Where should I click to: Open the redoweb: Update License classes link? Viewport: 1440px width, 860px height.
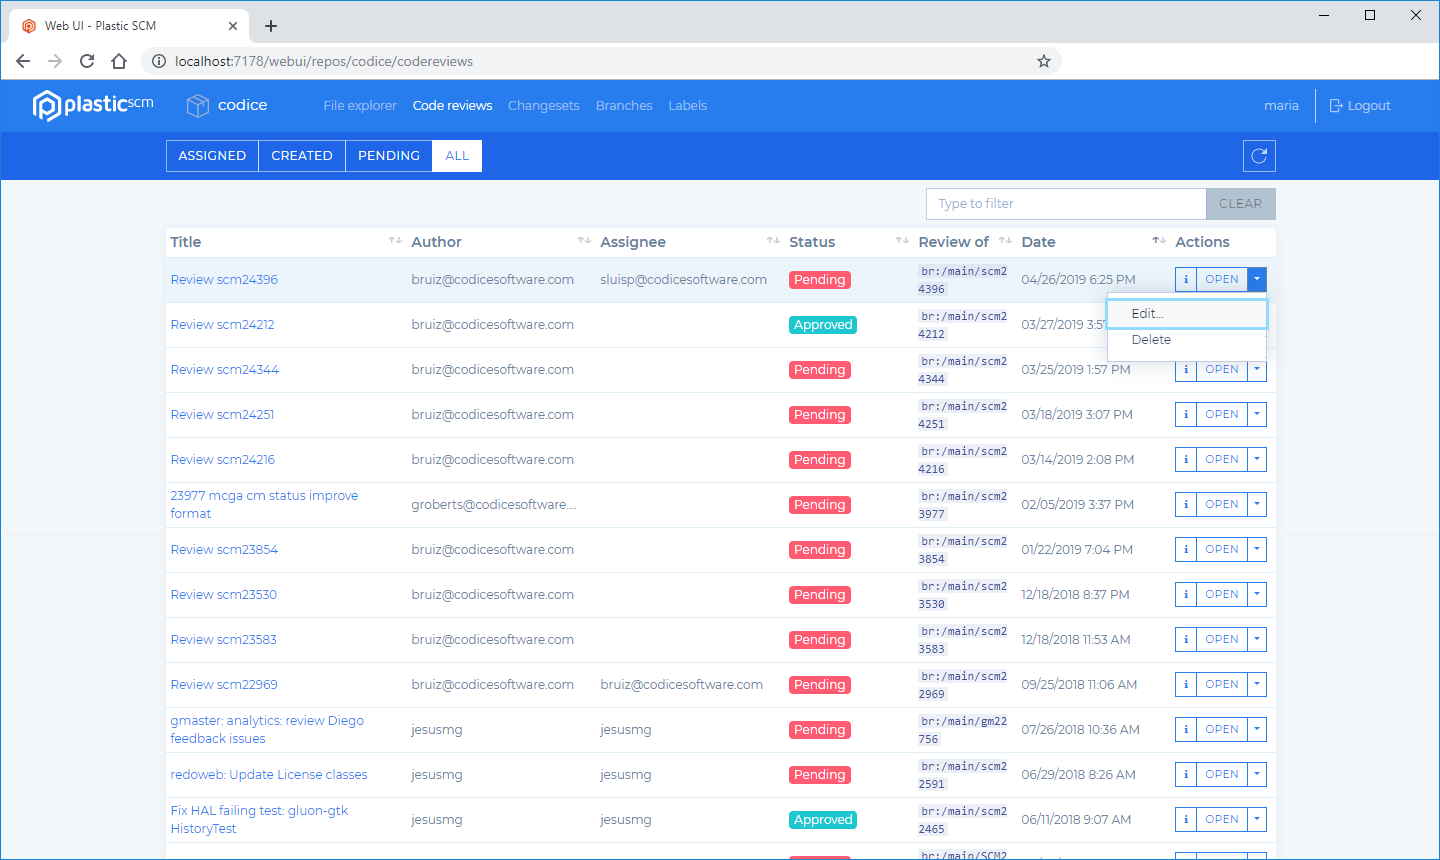269,775
